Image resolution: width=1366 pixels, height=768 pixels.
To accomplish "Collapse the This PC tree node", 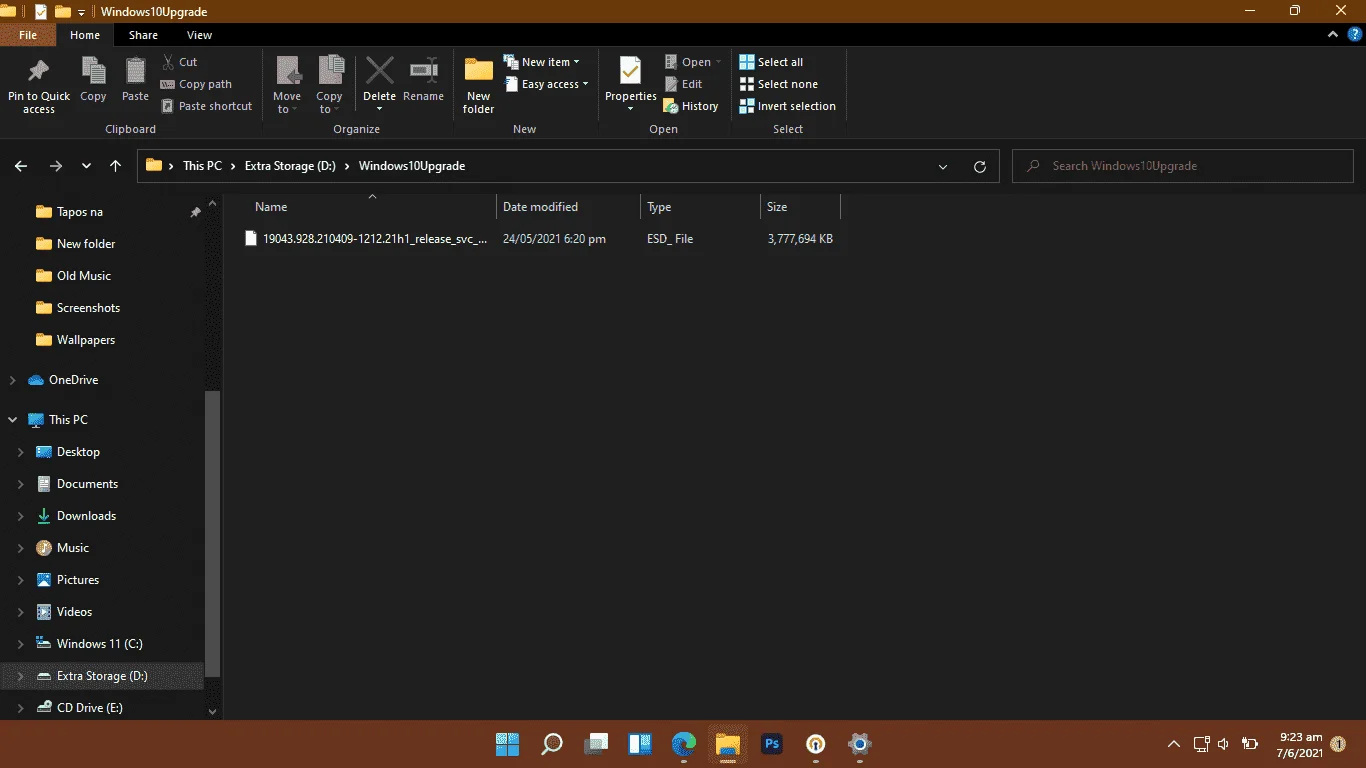I will tap(13, 420).
